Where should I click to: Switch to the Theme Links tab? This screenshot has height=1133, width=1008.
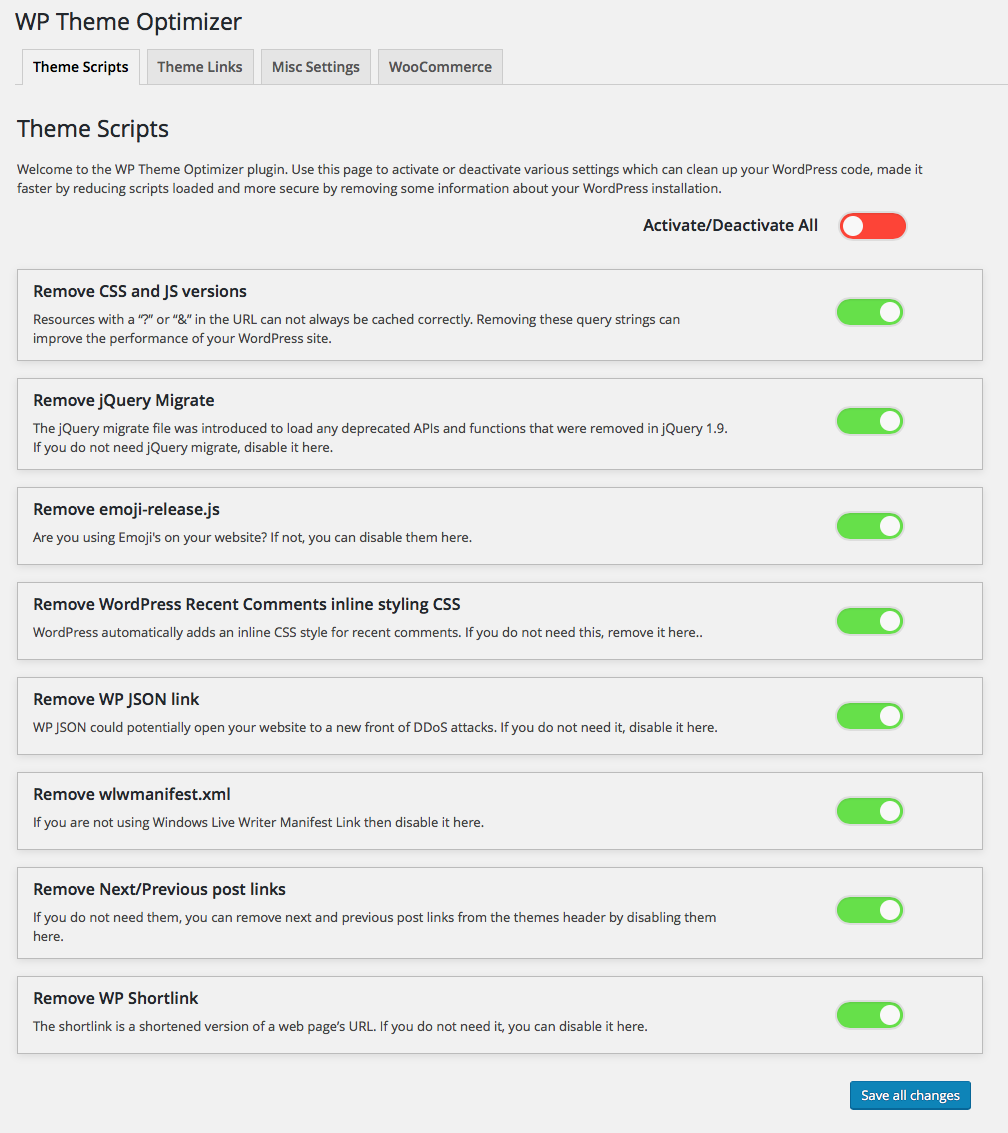[x=200, y=67]
